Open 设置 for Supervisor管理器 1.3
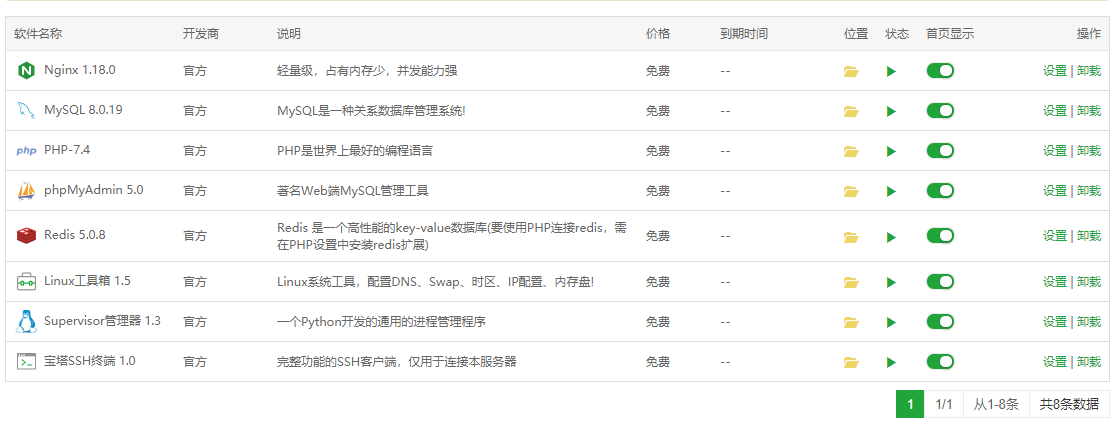The width and height of the screenshot is (1119, 428). coord(1055,322)
